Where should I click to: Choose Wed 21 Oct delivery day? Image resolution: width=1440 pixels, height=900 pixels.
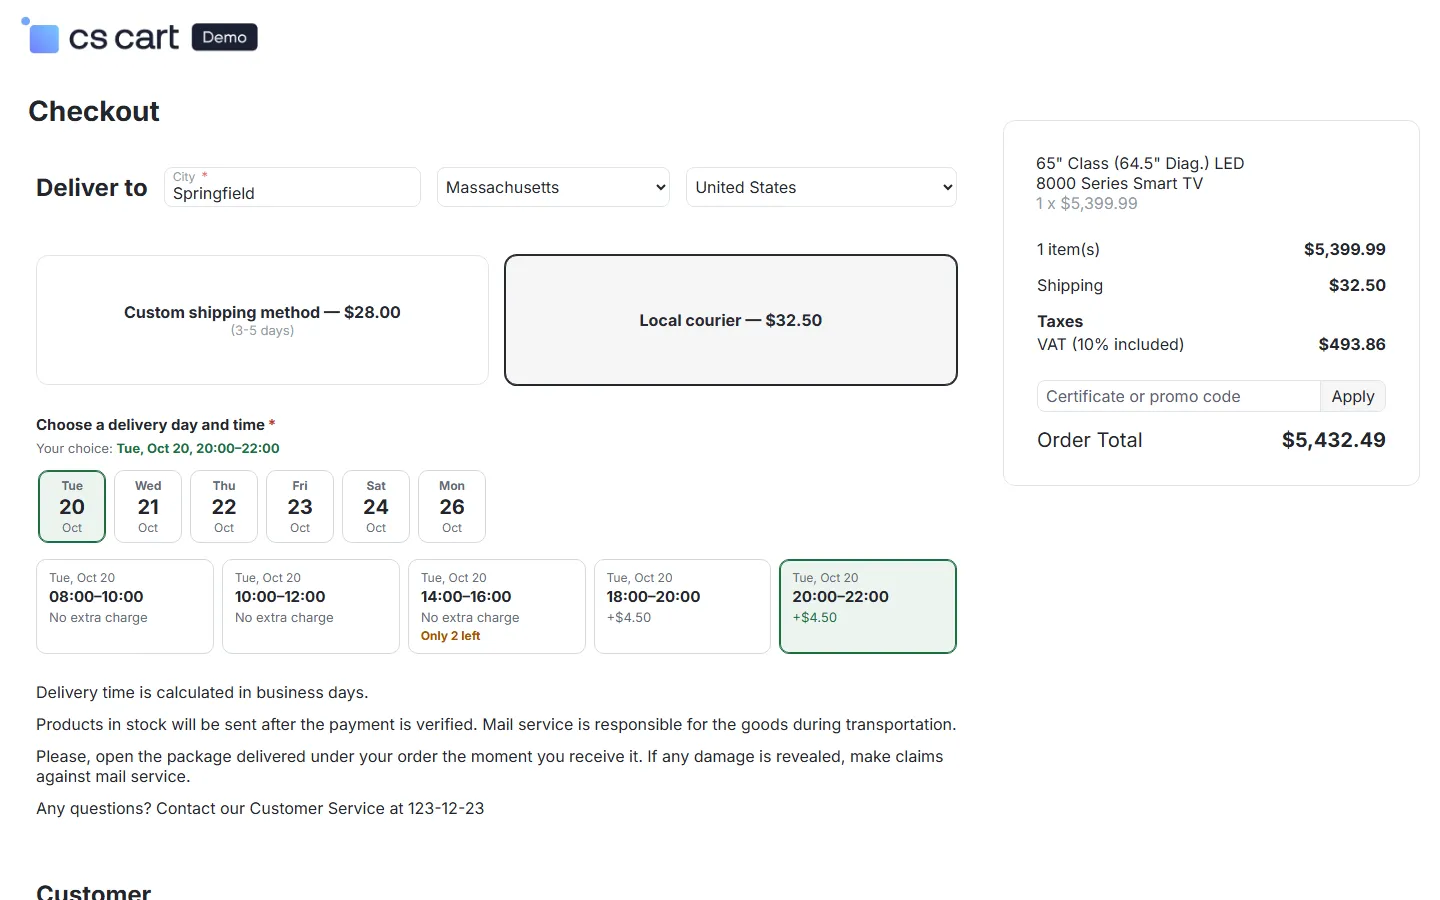click(148, 506)
